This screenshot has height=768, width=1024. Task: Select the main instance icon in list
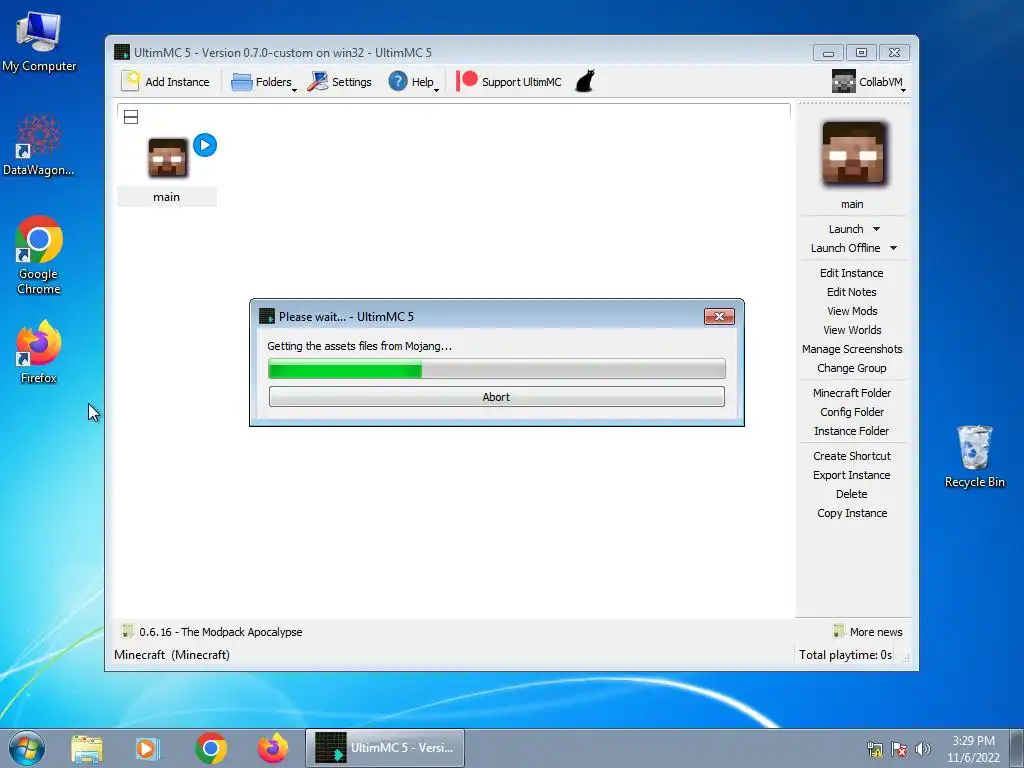[x=167, y=158]
